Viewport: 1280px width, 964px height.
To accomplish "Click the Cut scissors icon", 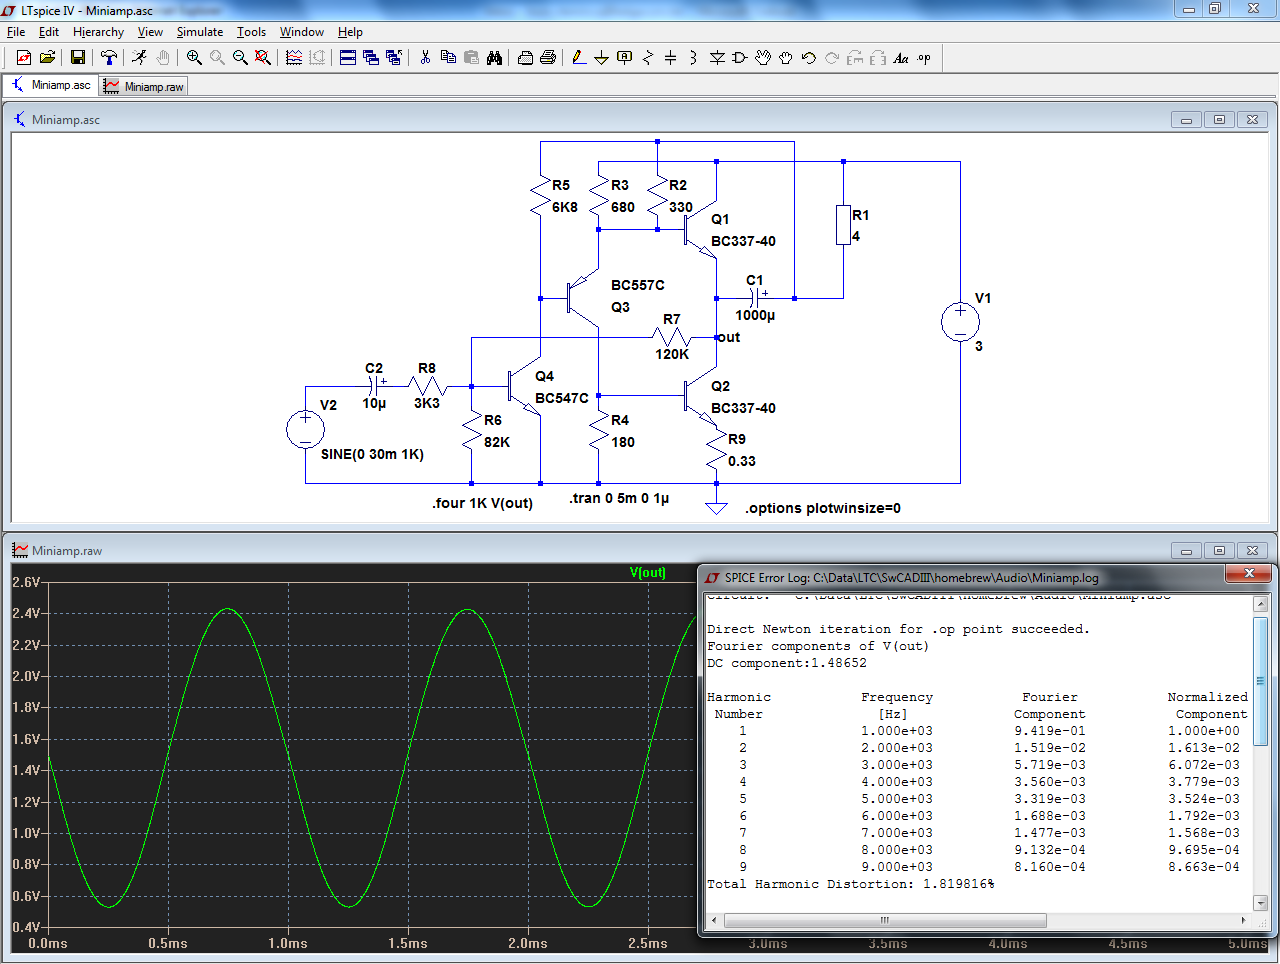I will (425, 58).
